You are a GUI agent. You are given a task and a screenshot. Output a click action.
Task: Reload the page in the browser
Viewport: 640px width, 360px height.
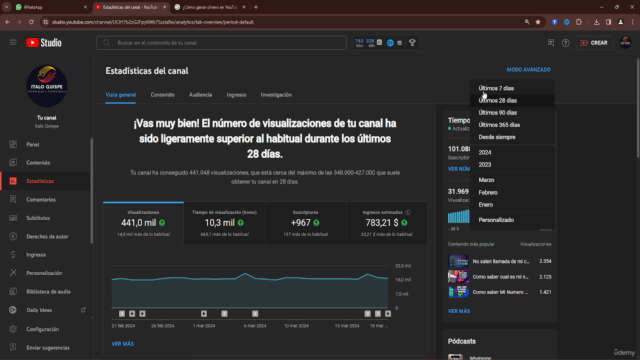coord(31,22)
